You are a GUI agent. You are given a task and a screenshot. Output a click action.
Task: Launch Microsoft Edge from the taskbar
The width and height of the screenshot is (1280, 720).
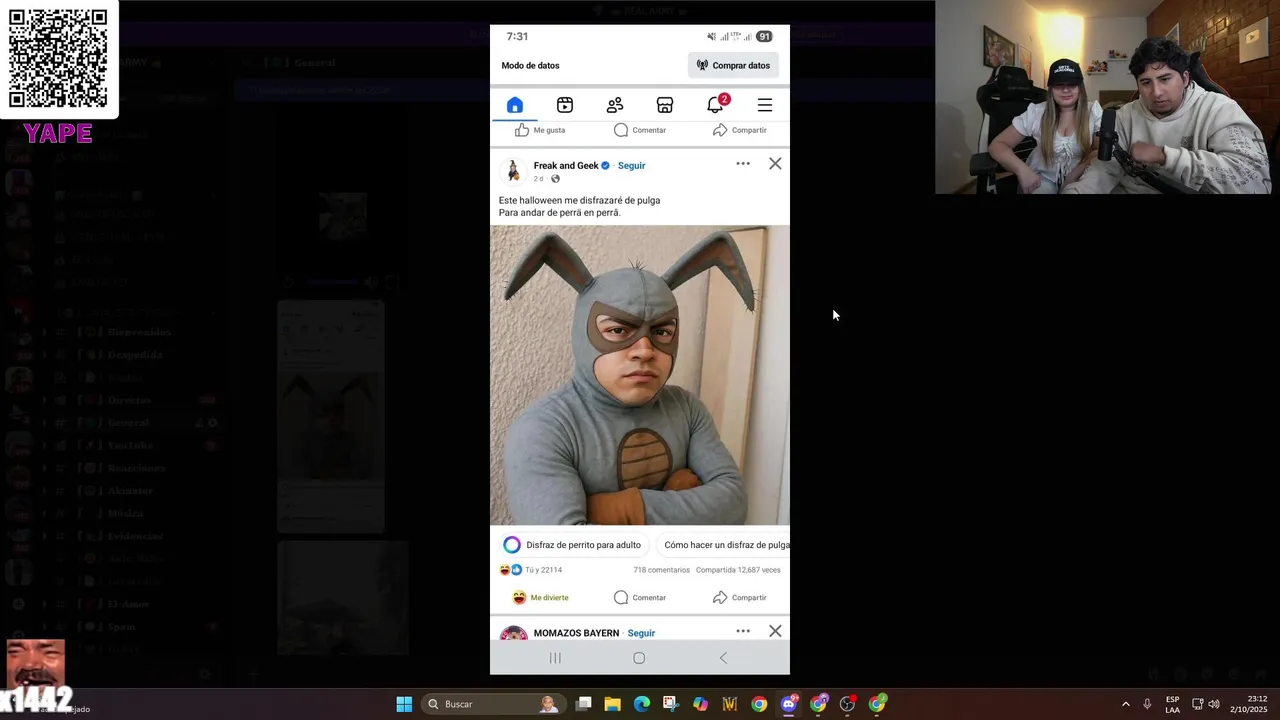coord(642,704)
